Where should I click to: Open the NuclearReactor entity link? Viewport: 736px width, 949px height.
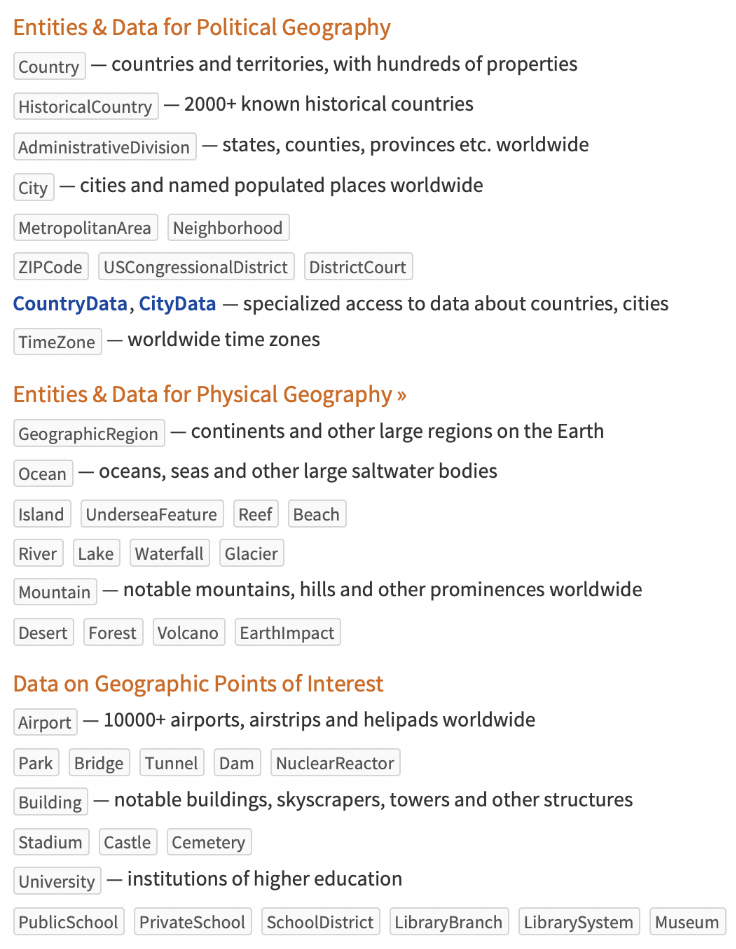pos(335,763)
